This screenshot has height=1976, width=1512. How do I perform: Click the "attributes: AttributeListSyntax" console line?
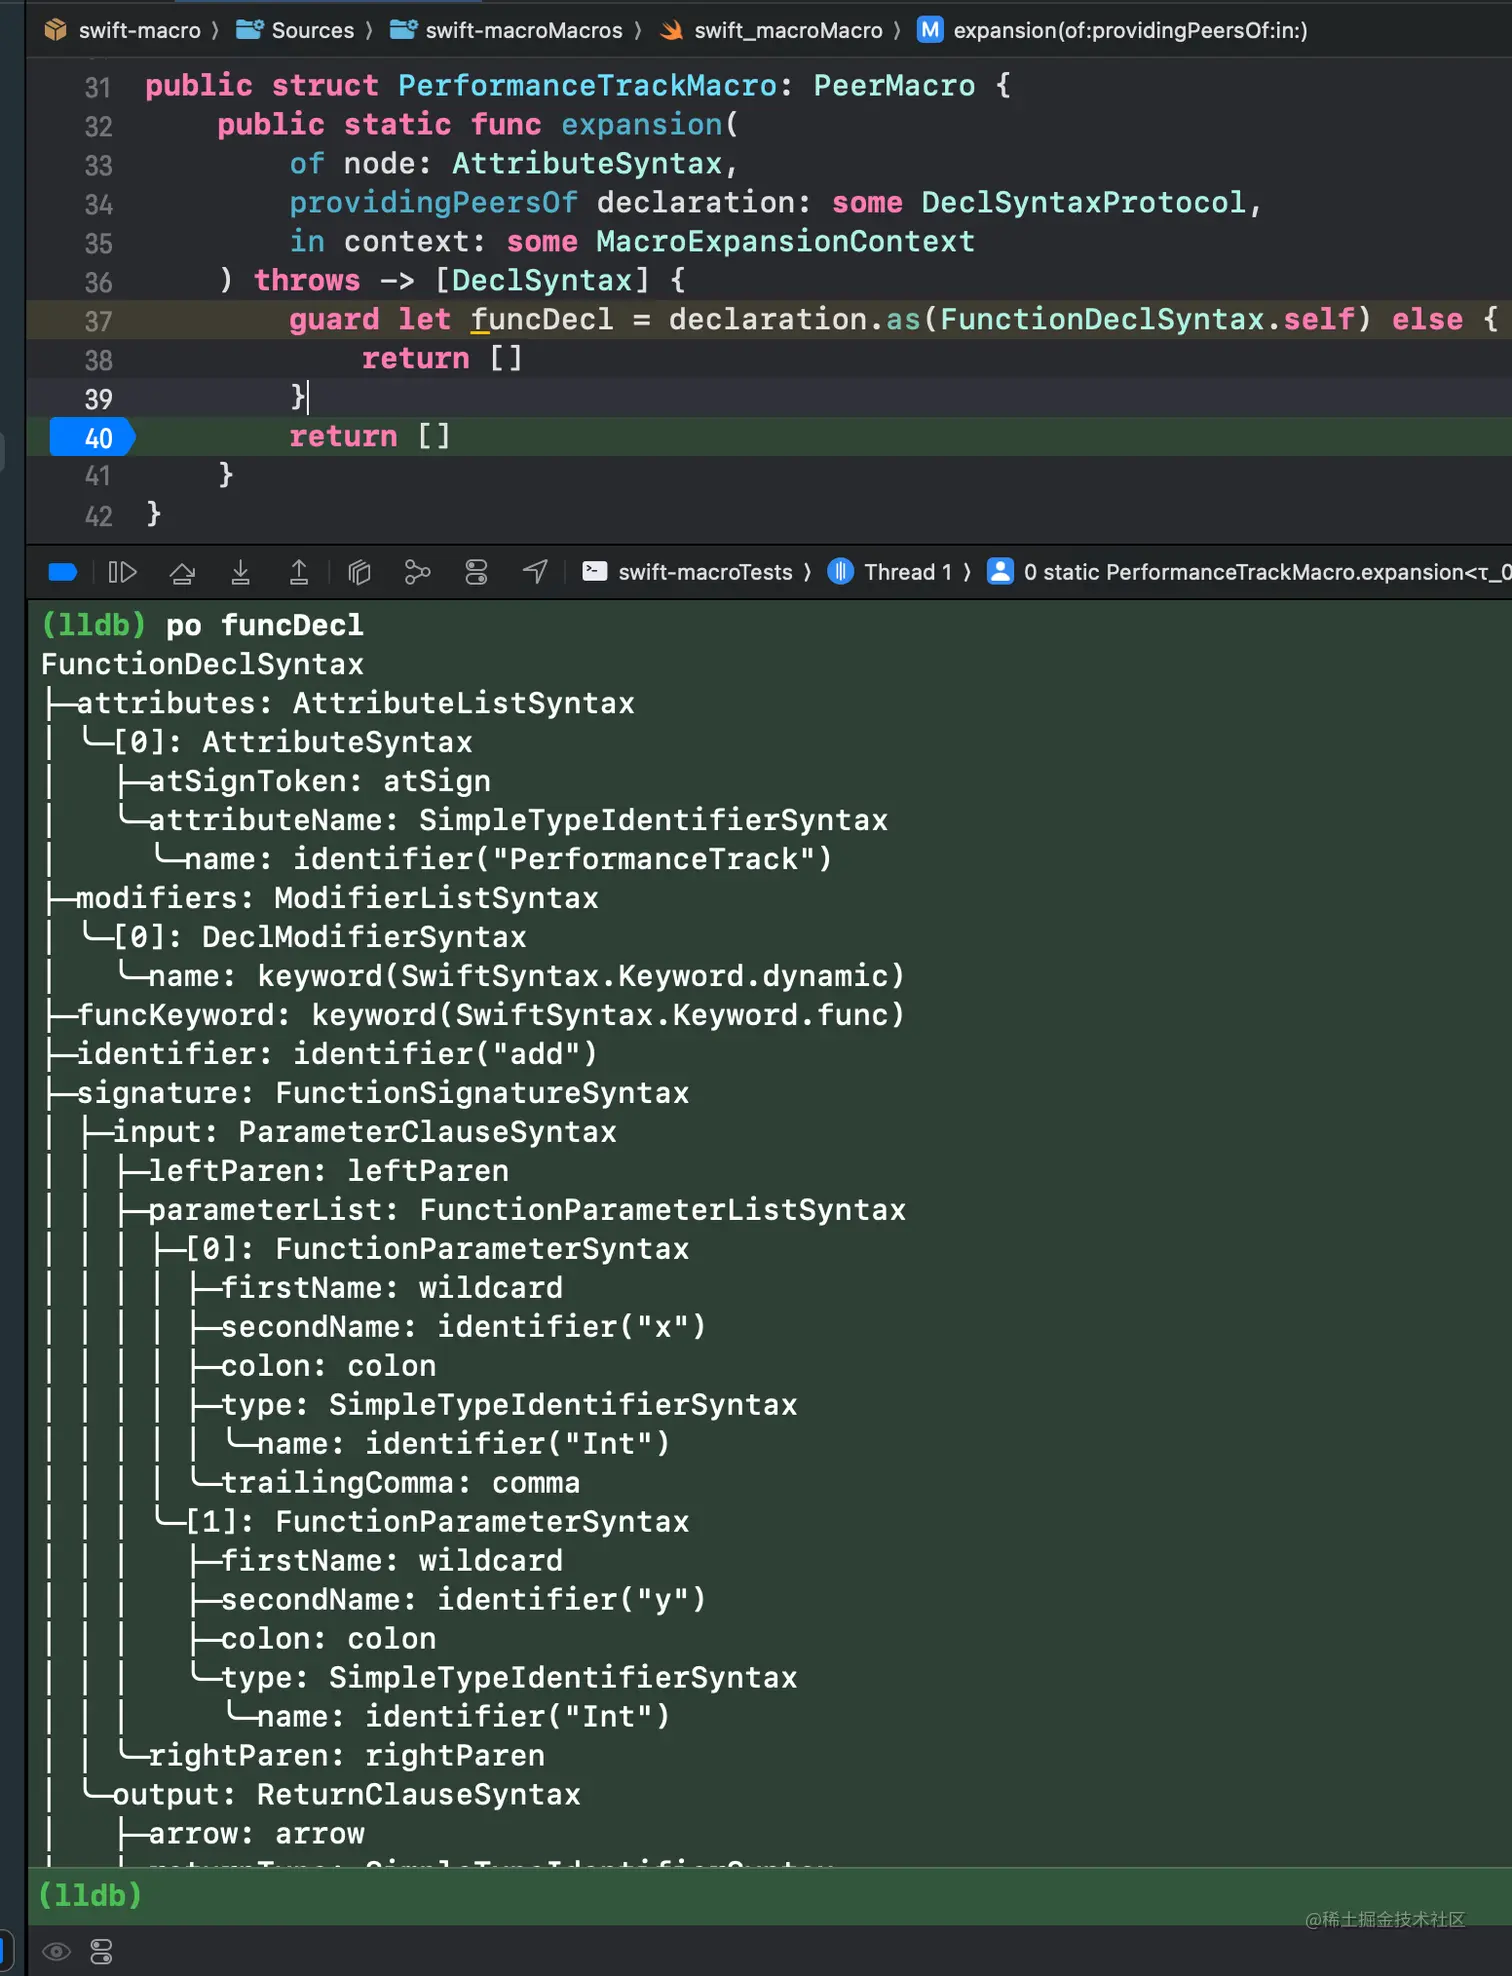click(x=355, y=704)
